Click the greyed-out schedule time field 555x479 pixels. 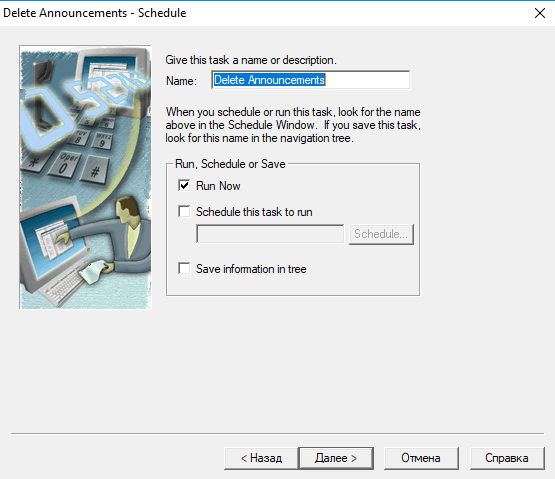(x=270, y=234)
